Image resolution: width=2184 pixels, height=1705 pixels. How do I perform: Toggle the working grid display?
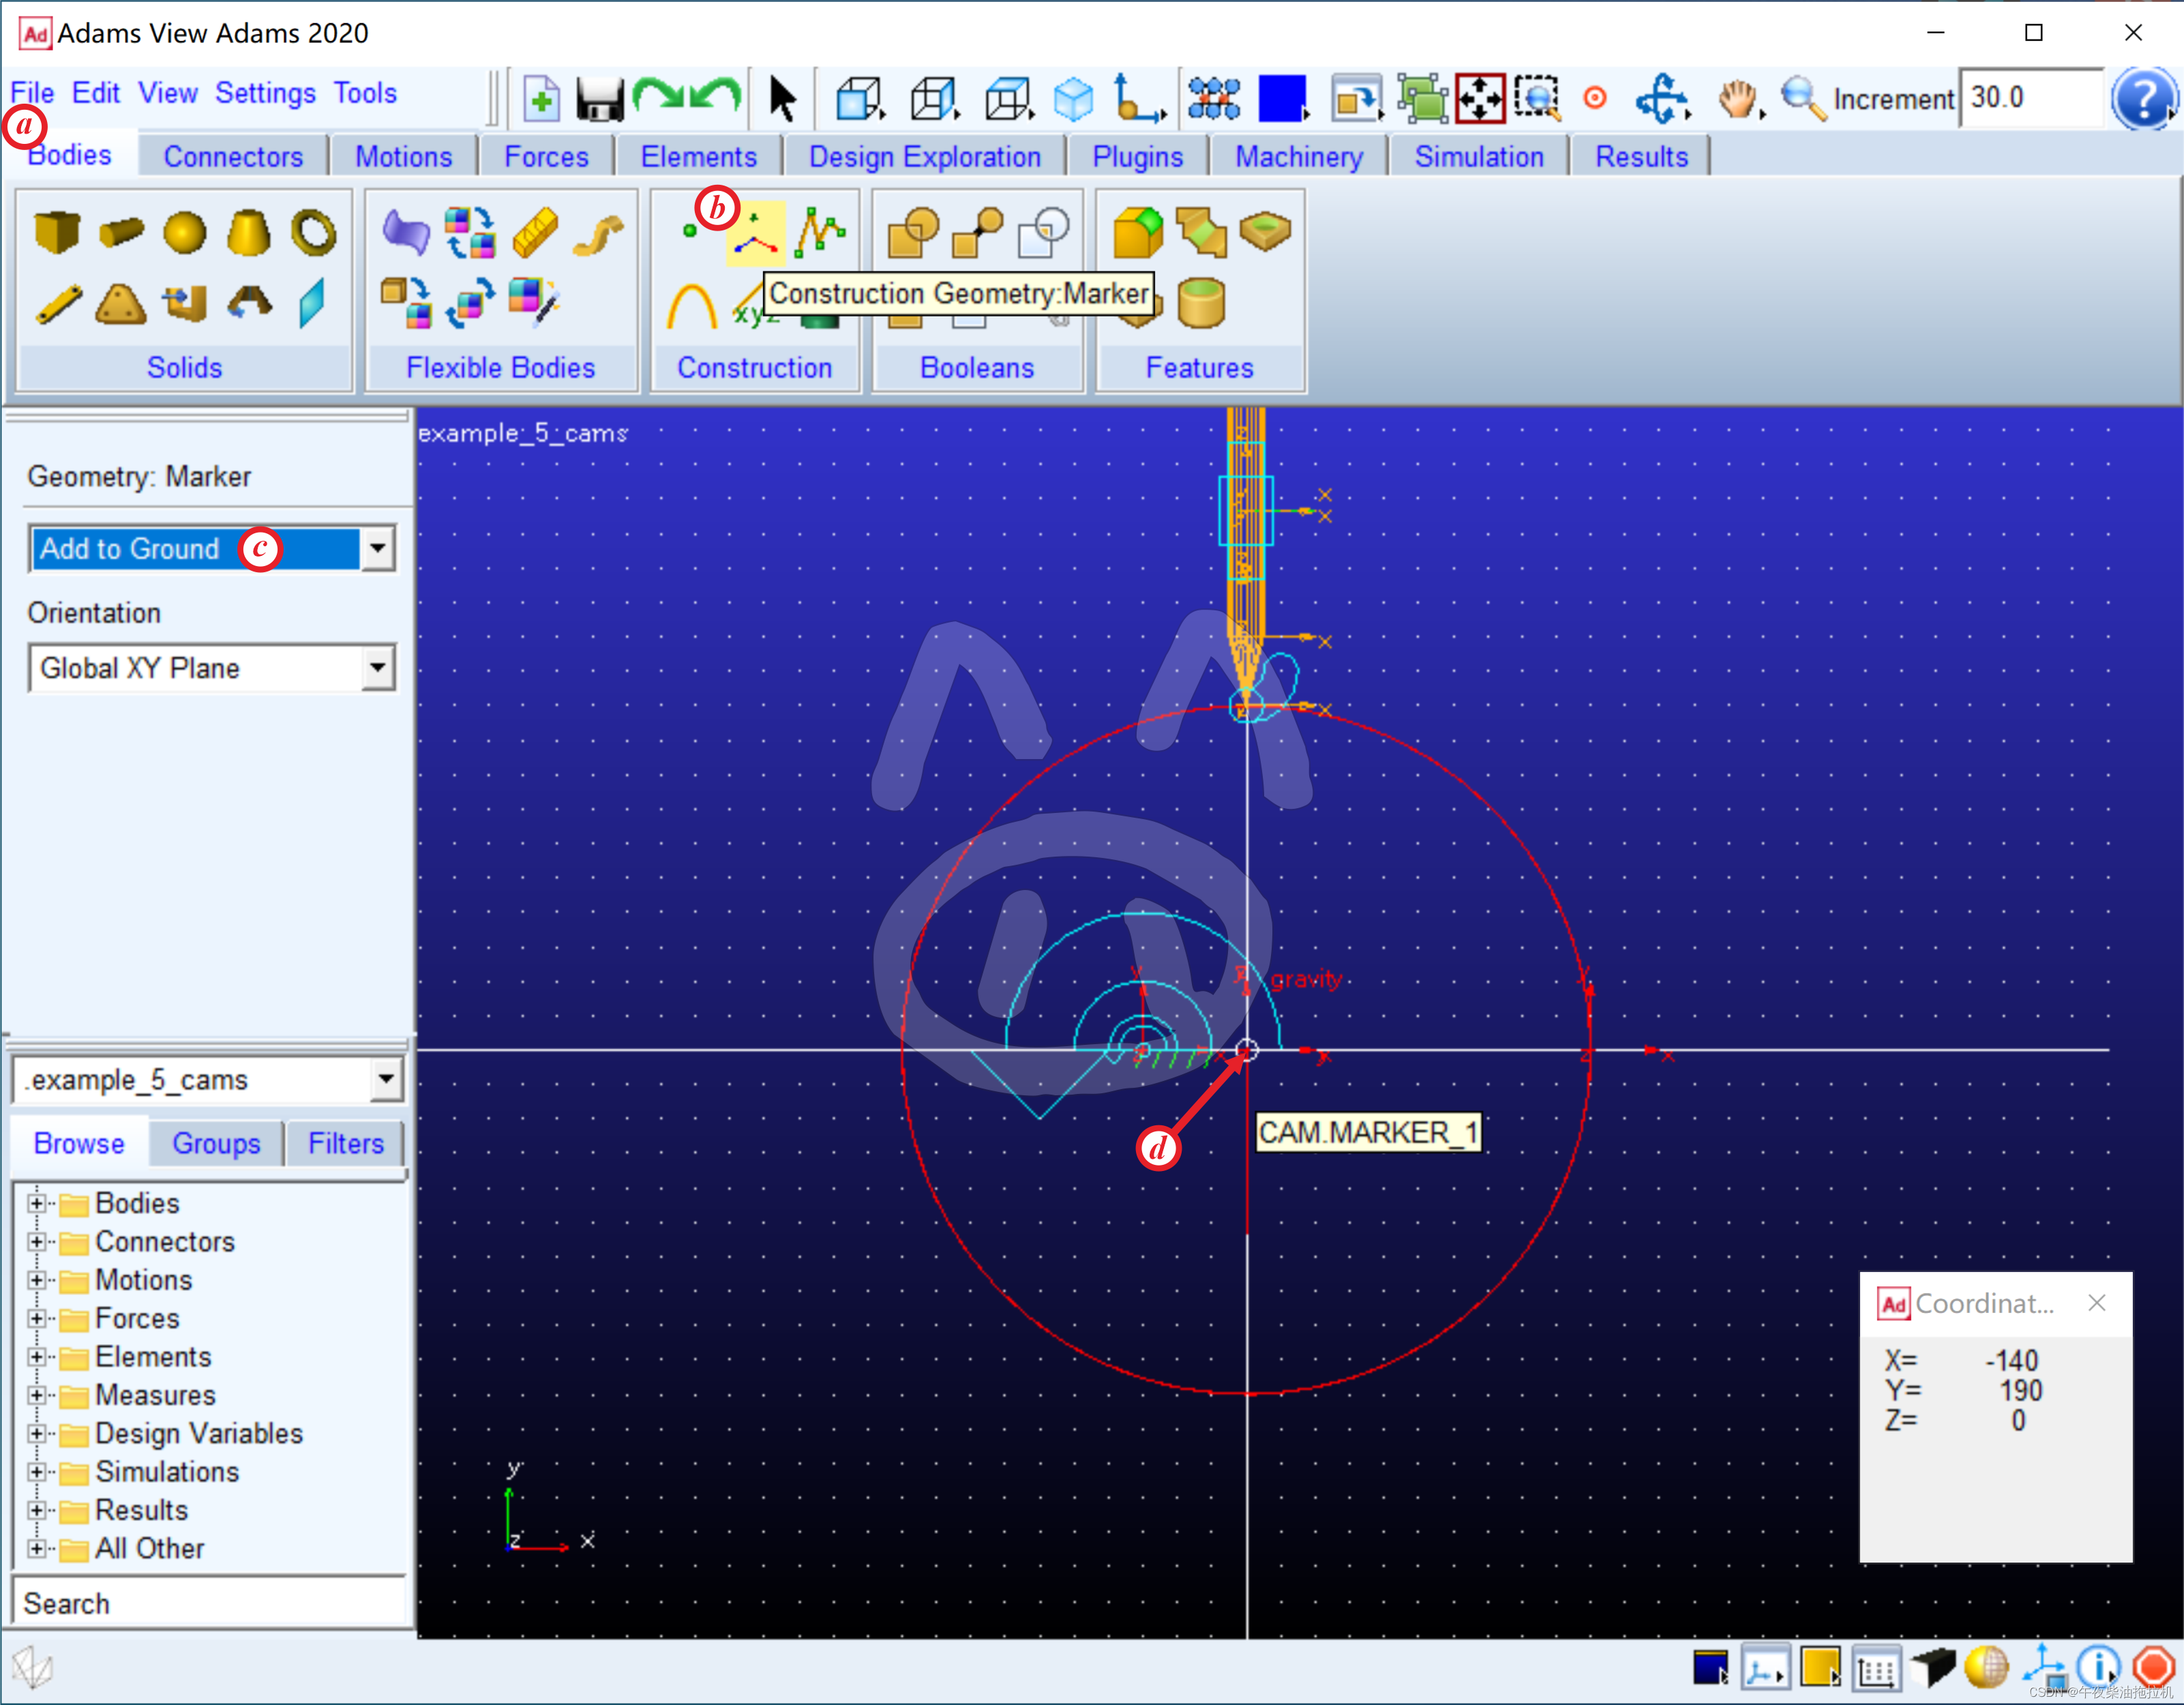tap(1876, 1667)
